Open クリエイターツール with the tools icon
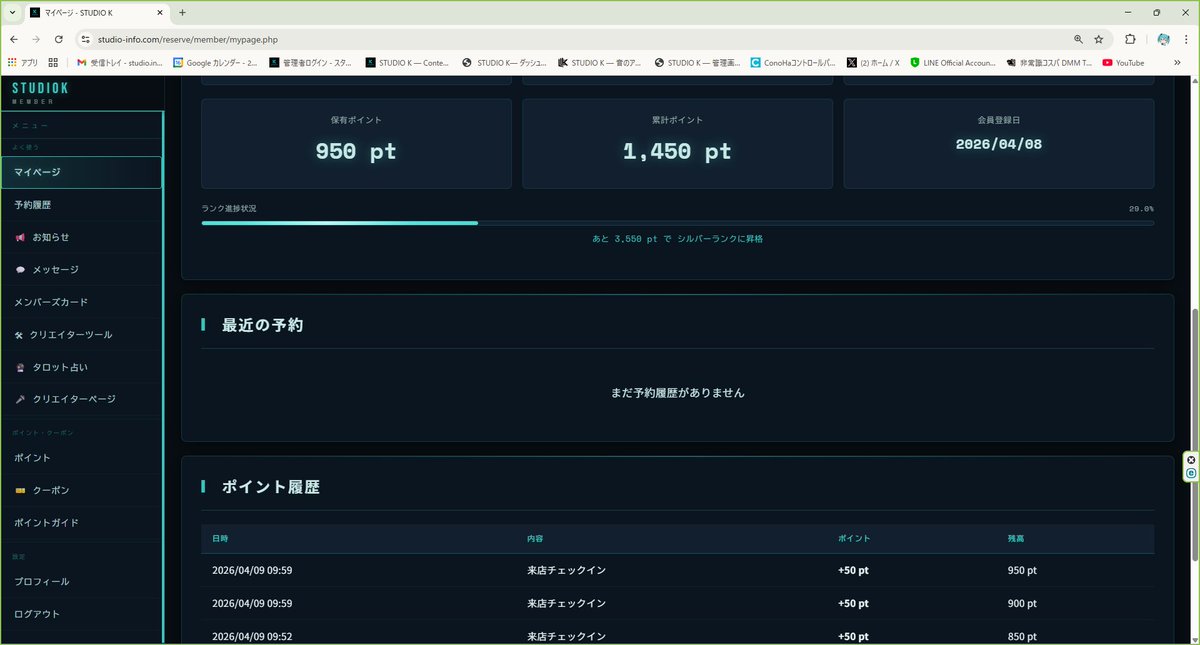The image size is (1200, 645). coord(81,335)
